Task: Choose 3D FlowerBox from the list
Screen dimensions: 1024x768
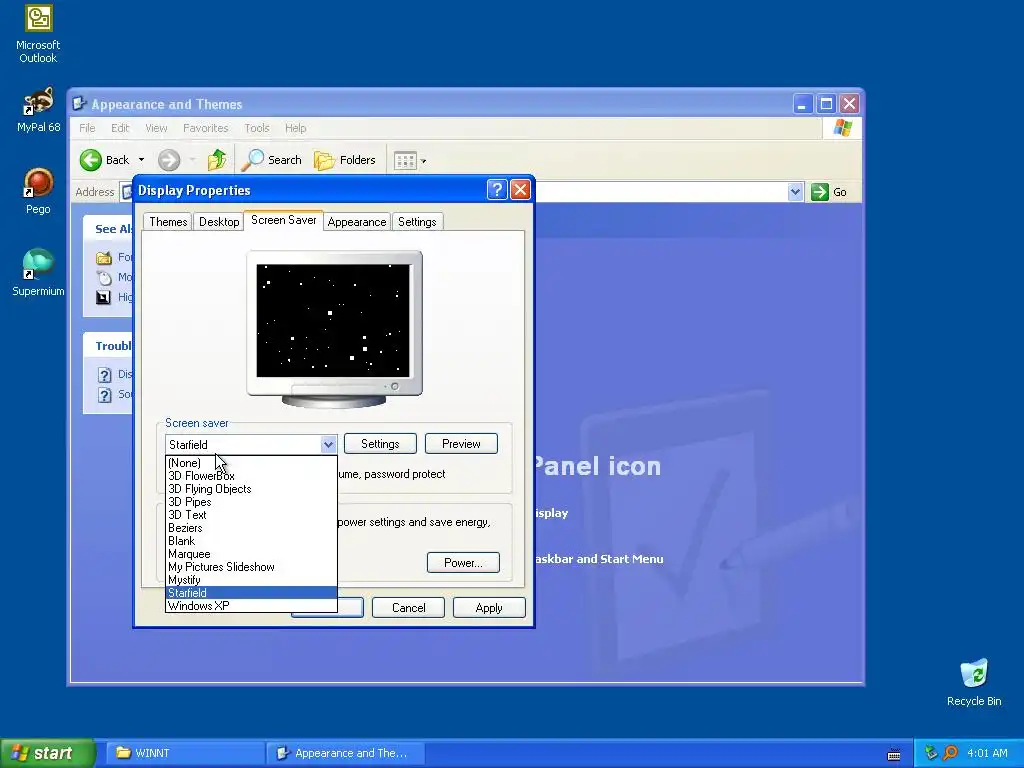Action: pos(251,476)
